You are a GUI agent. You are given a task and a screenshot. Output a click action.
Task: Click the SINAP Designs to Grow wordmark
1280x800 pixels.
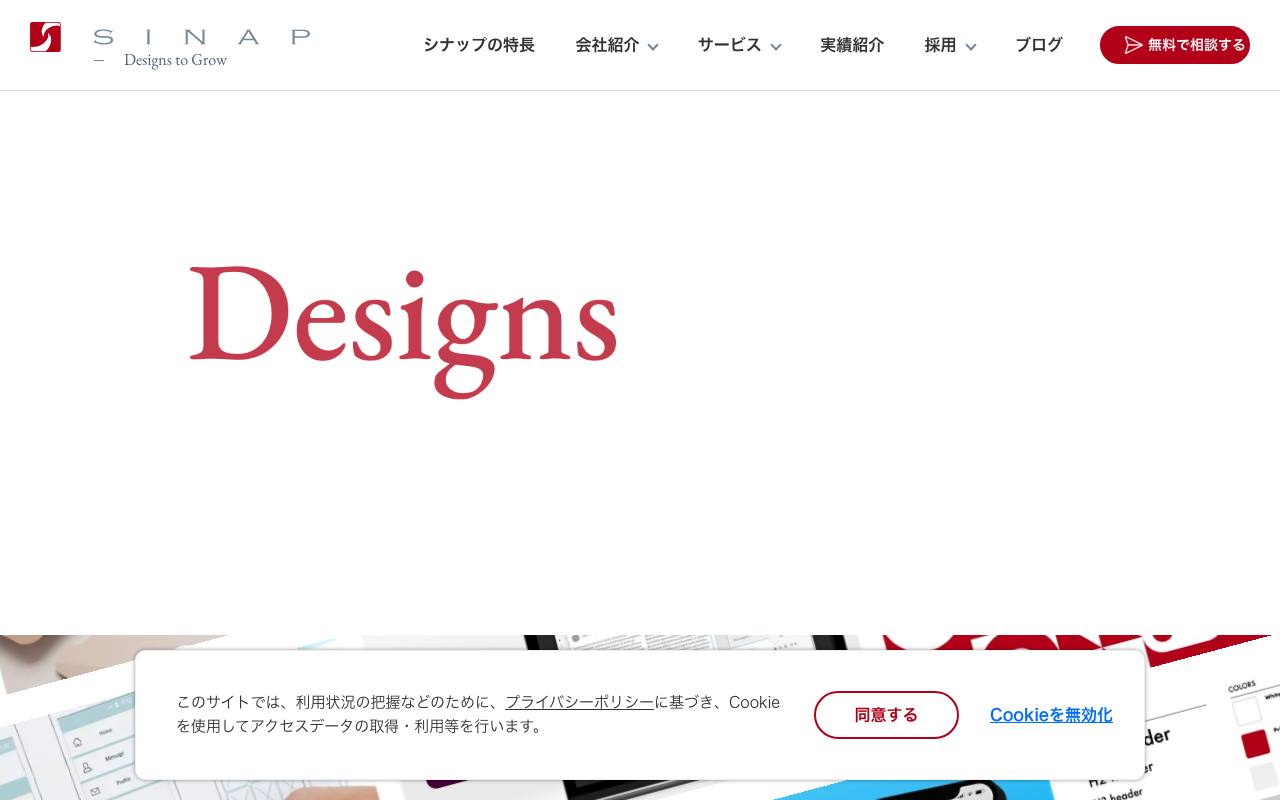[x=202, y=47]
